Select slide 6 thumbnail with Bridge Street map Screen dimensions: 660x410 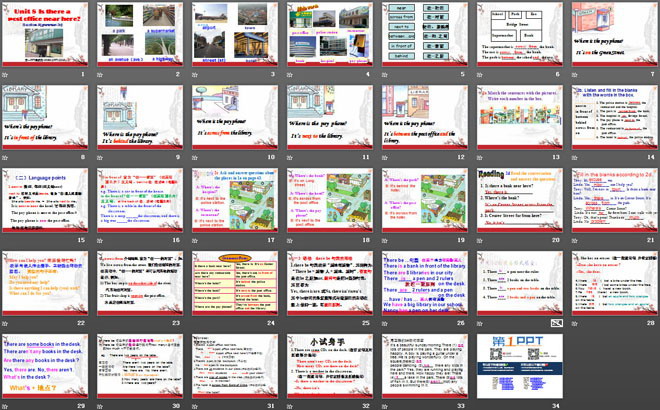(x=520, y=35)
